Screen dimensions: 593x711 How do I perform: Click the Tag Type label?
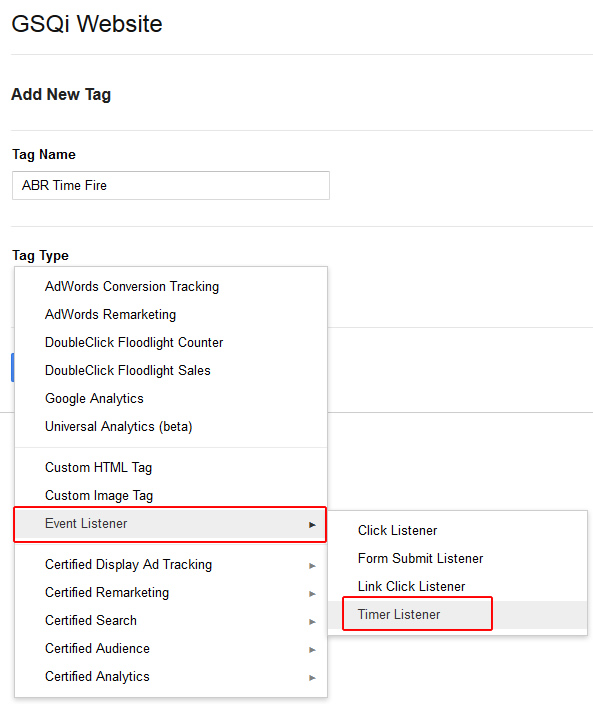(40, 255)
